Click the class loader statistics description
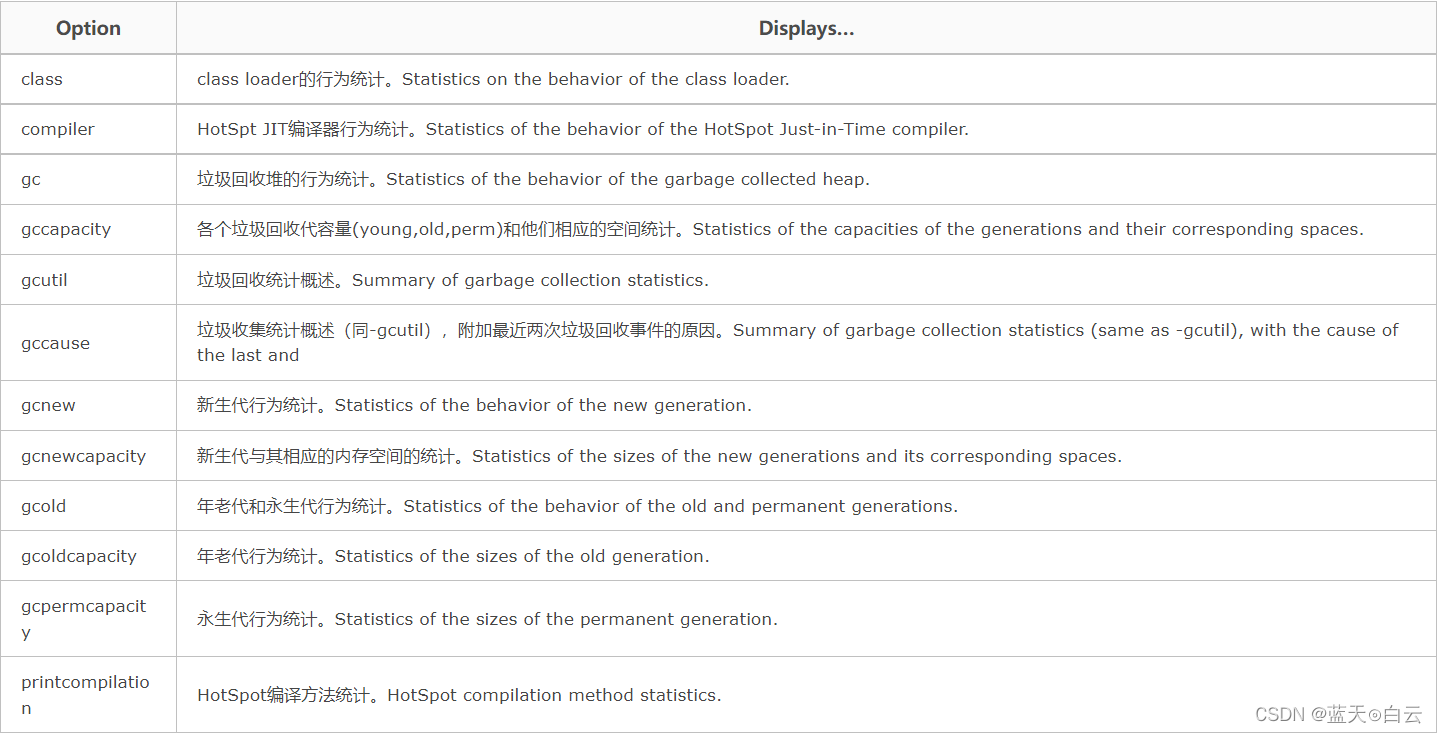The width and height of the screenshot is (1437, 733). pos(493,79)
